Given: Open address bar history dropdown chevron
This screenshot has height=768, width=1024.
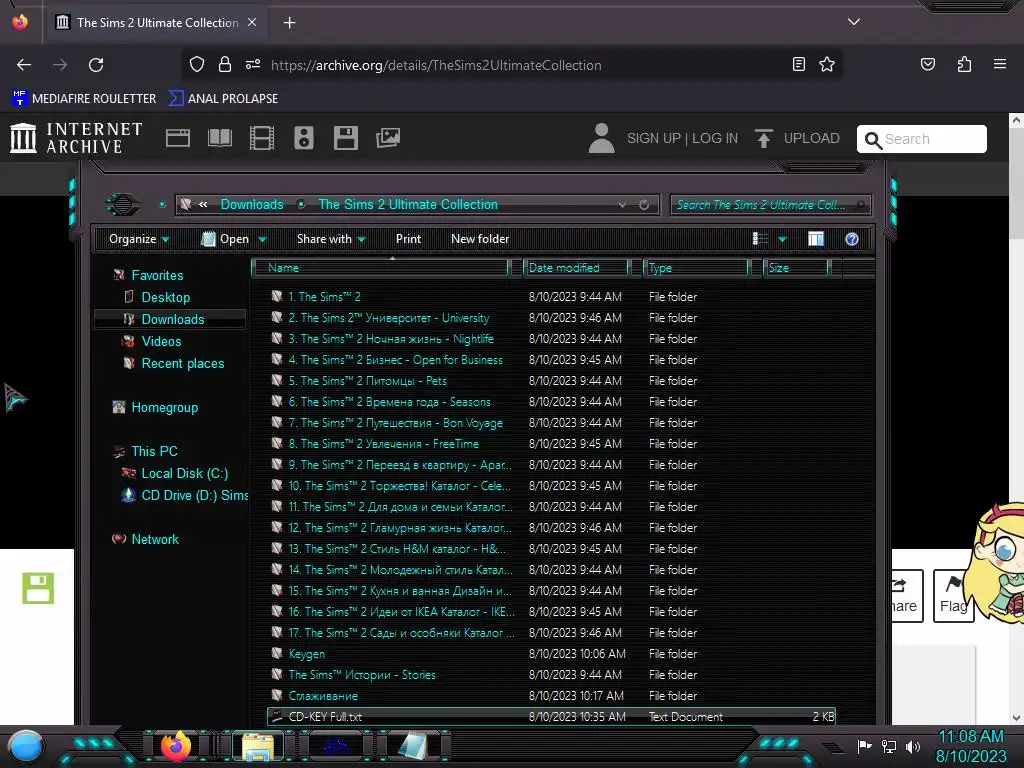Looking at the screenshot, I should click(622, 204).
